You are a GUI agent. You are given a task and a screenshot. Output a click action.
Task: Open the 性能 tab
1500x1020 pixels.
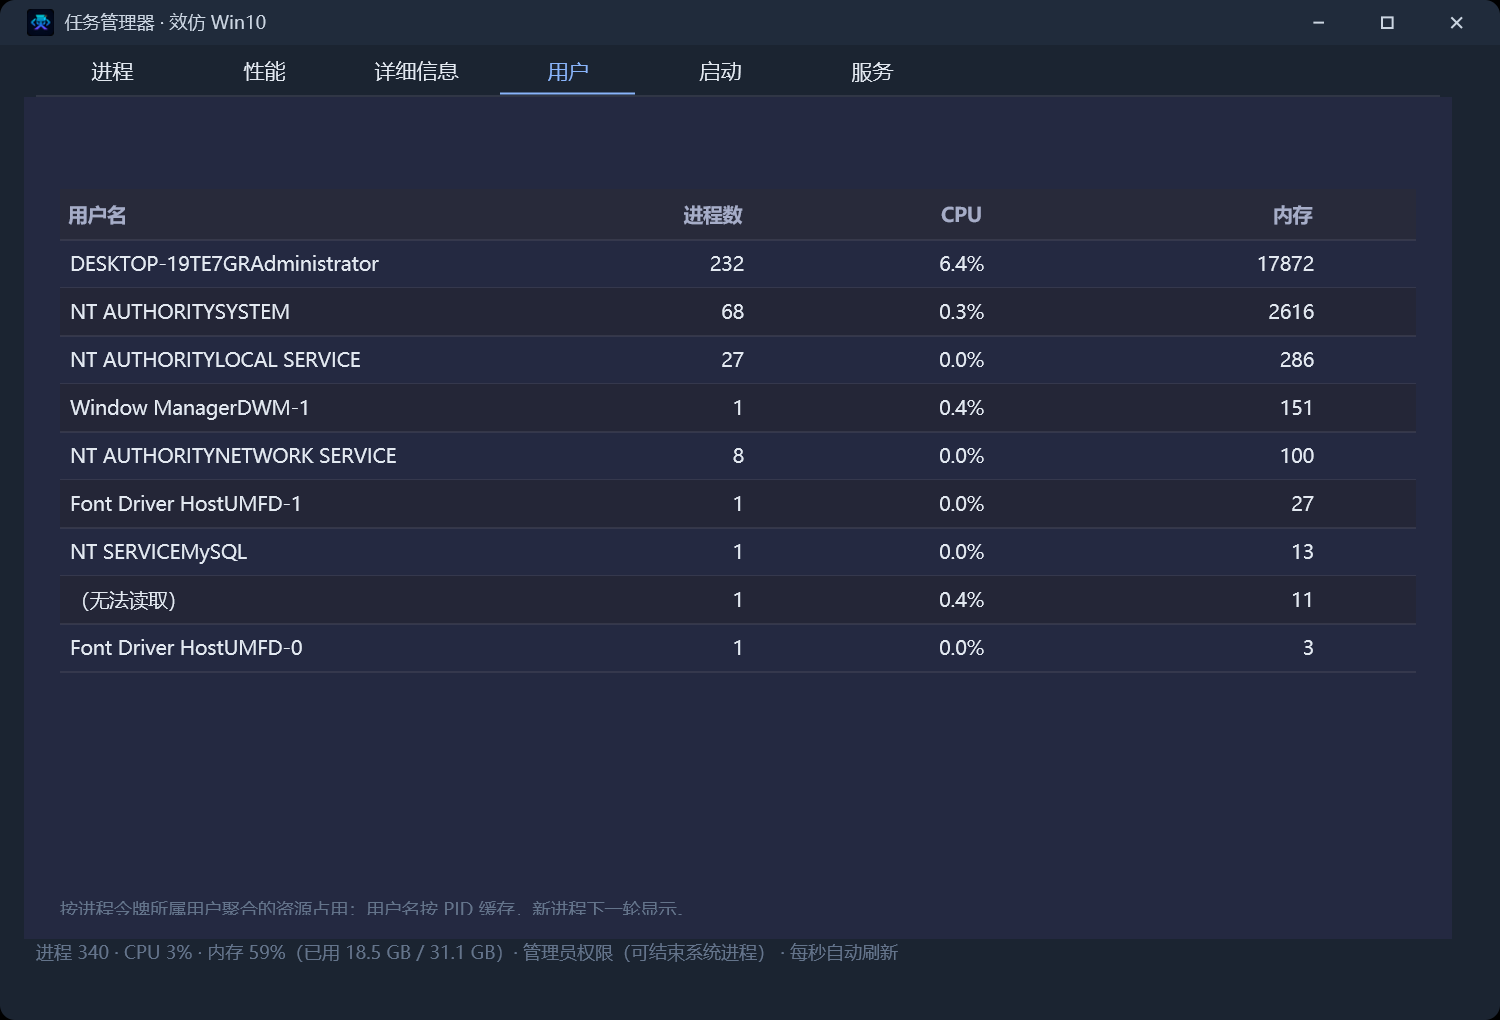tap(264, 72)
